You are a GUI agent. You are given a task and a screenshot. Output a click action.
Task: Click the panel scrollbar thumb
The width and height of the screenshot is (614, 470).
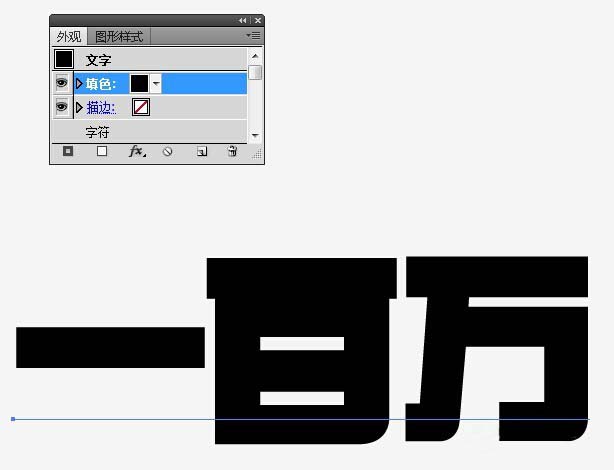coord(255,72)
